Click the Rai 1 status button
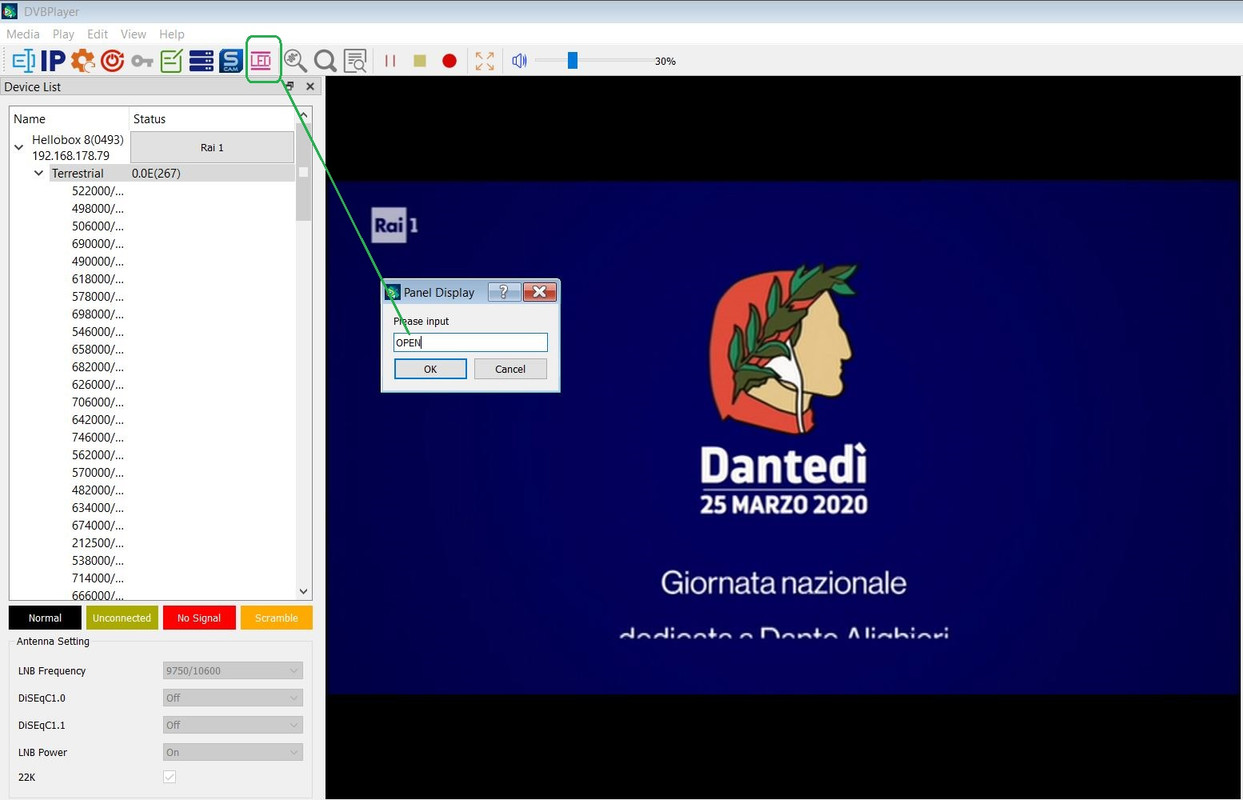 (x=212, y=148)
